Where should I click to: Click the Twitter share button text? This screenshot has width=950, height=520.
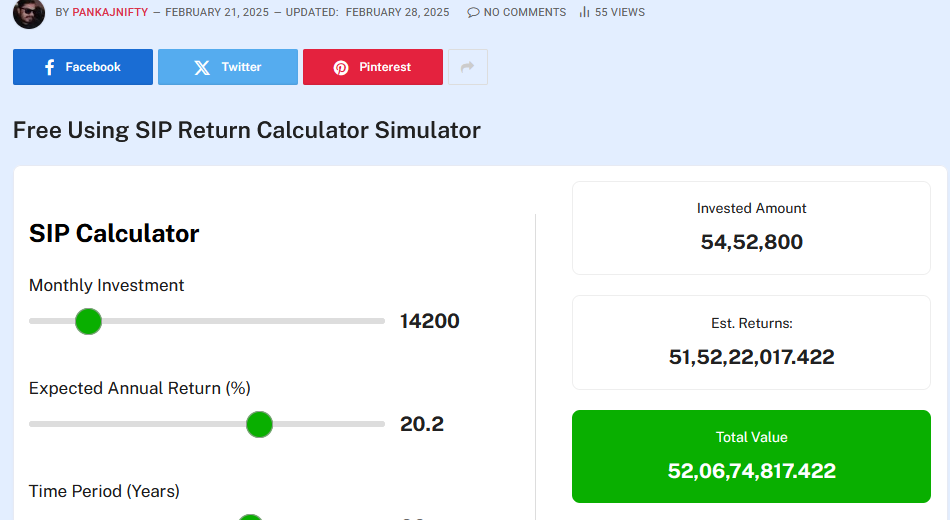pyautogui.click(x=241, y=67)
